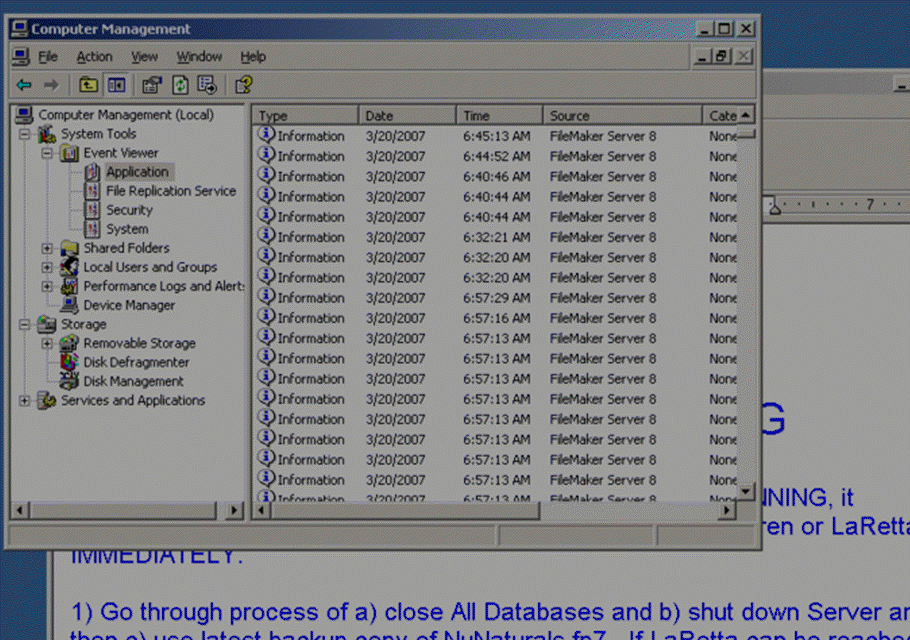Click the event list scroll up arrow
The width and height of the screenshot is (910, 640).
point(746,115)
